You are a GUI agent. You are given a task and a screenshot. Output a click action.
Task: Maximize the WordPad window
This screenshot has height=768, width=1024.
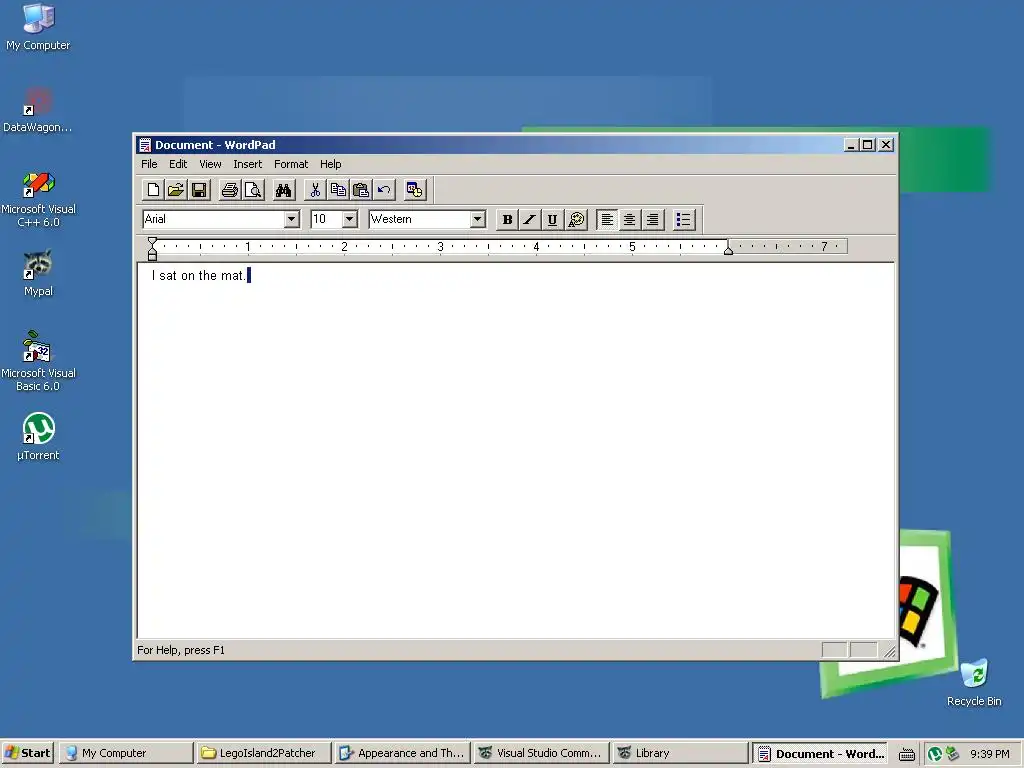click(x=867, y=145)
